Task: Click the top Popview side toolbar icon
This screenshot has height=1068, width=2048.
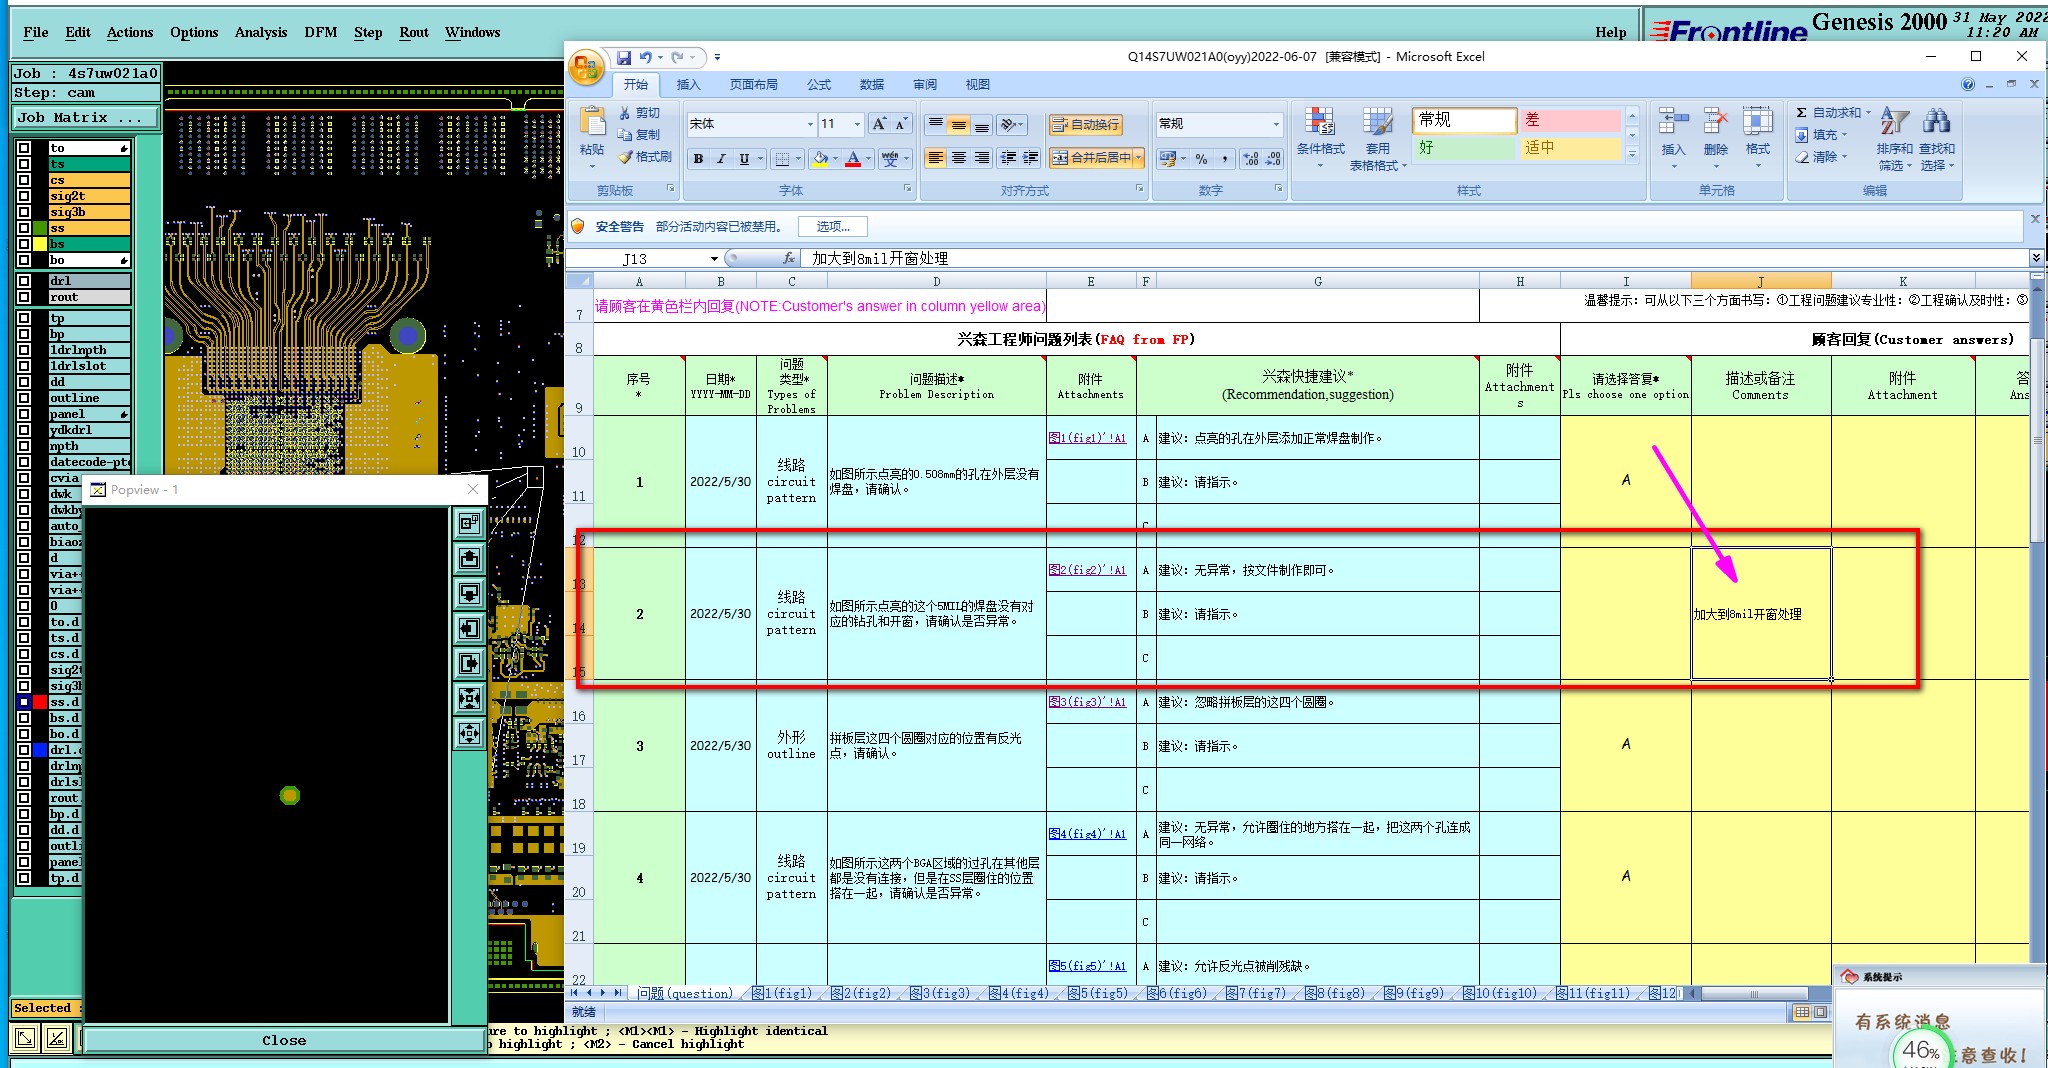Action: [469, 523]
